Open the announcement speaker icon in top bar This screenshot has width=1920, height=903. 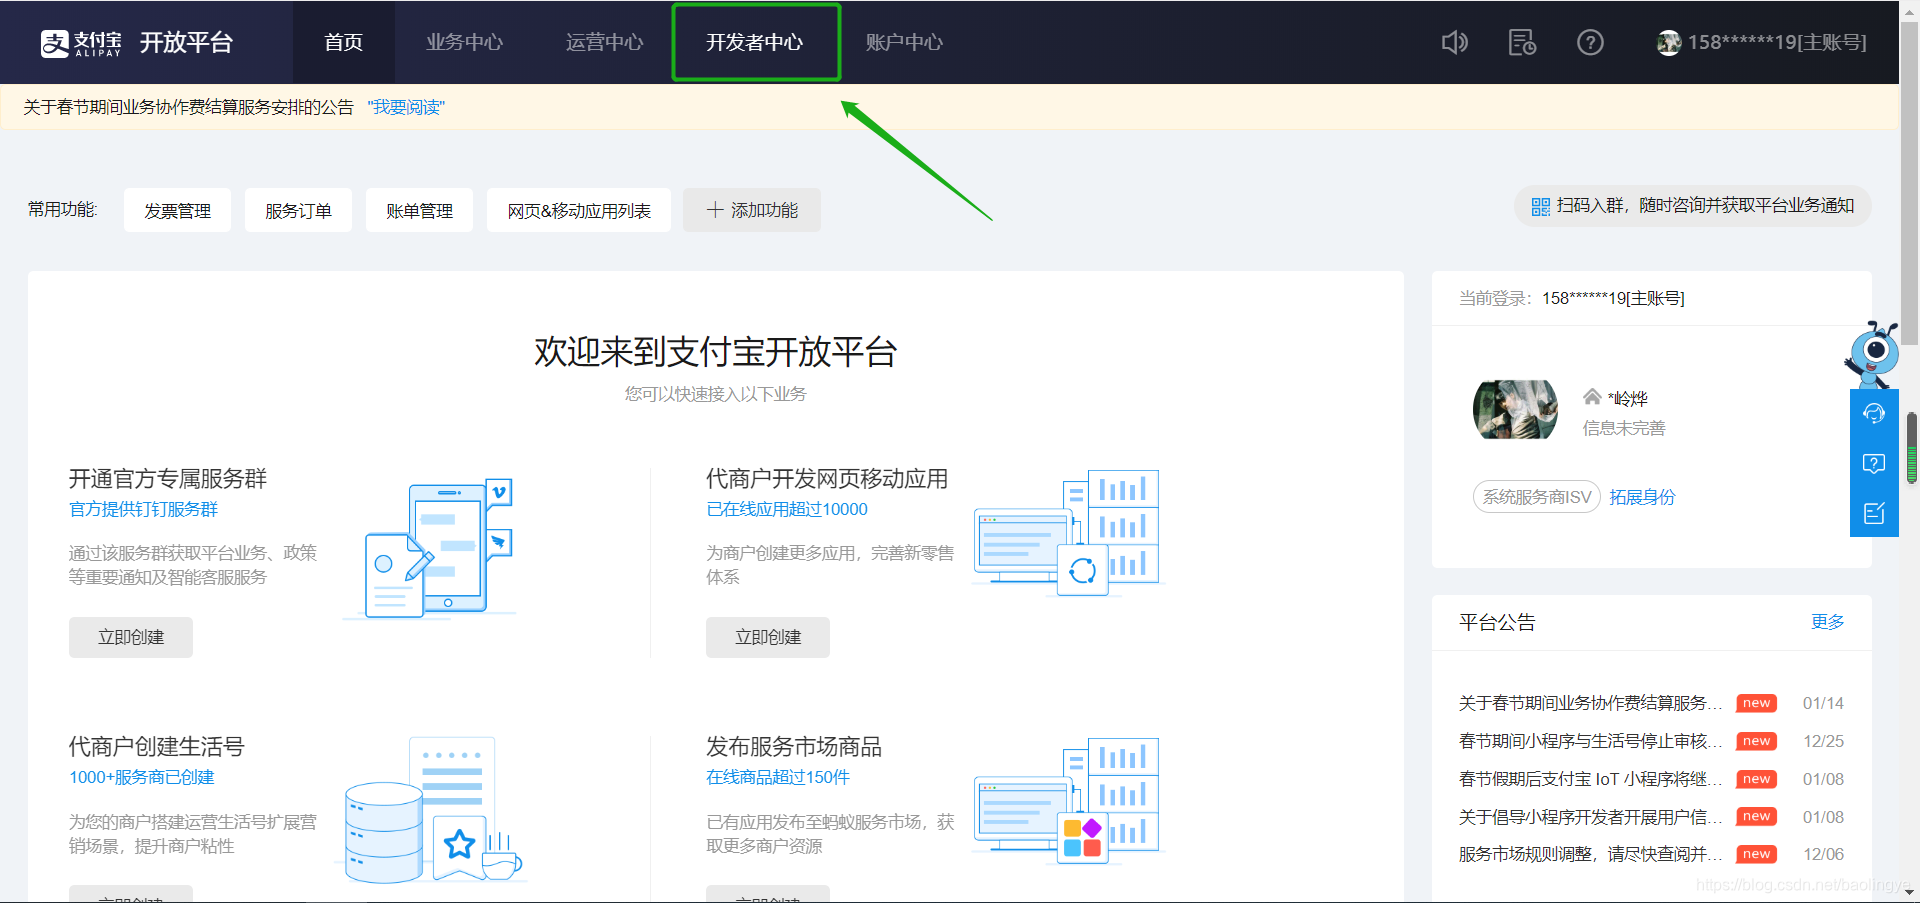click(x=1455, y=42)
